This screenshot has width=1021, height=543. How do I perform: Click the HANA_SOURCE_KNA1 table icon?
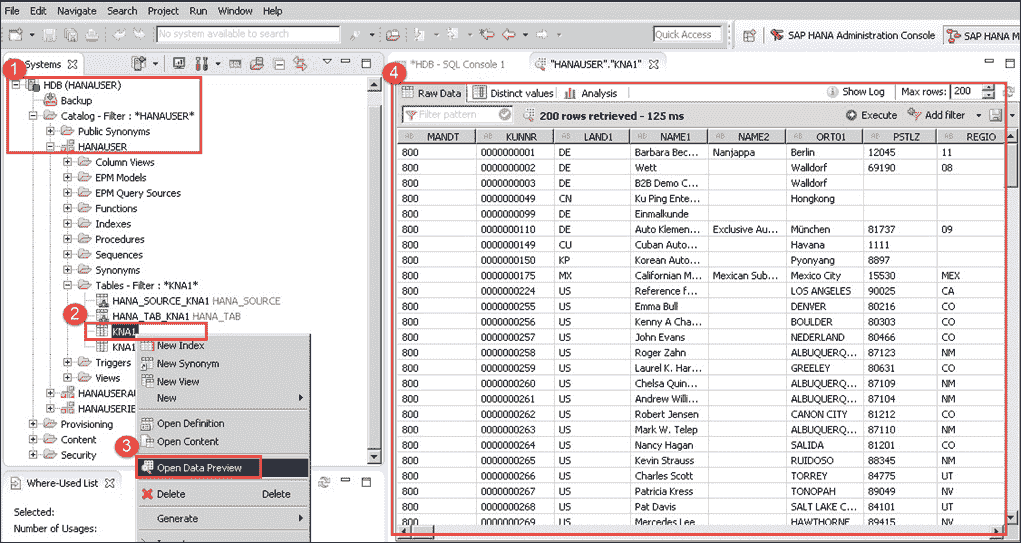tap(103, 301)
